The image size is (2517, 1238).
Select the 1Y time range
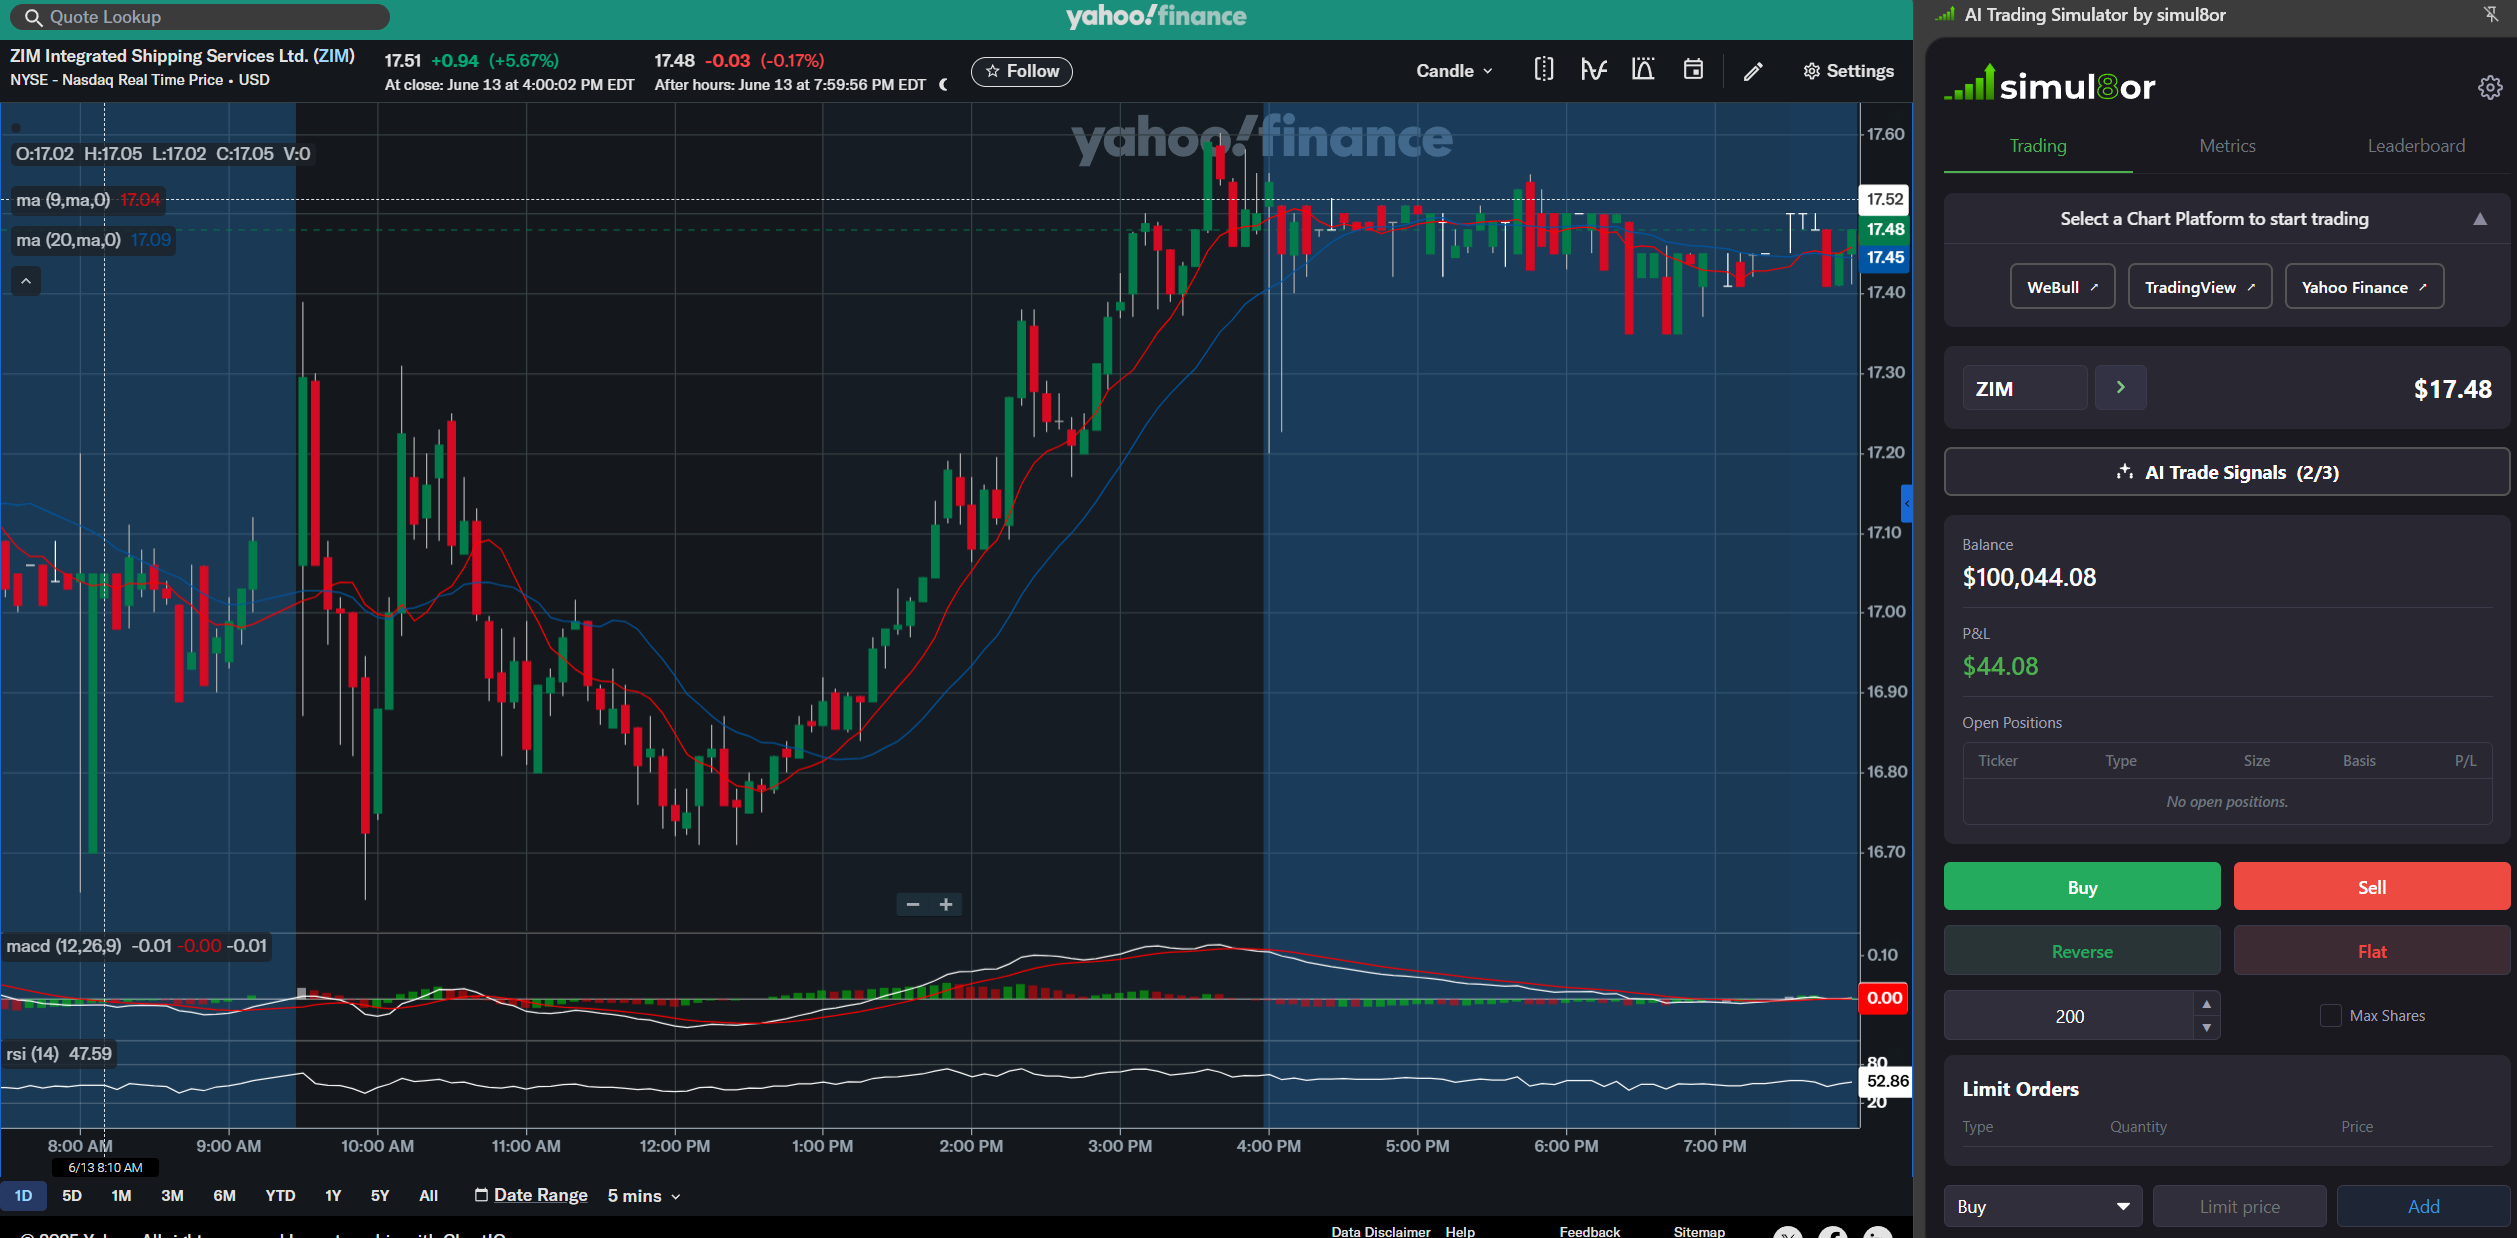click(333, 1195)
